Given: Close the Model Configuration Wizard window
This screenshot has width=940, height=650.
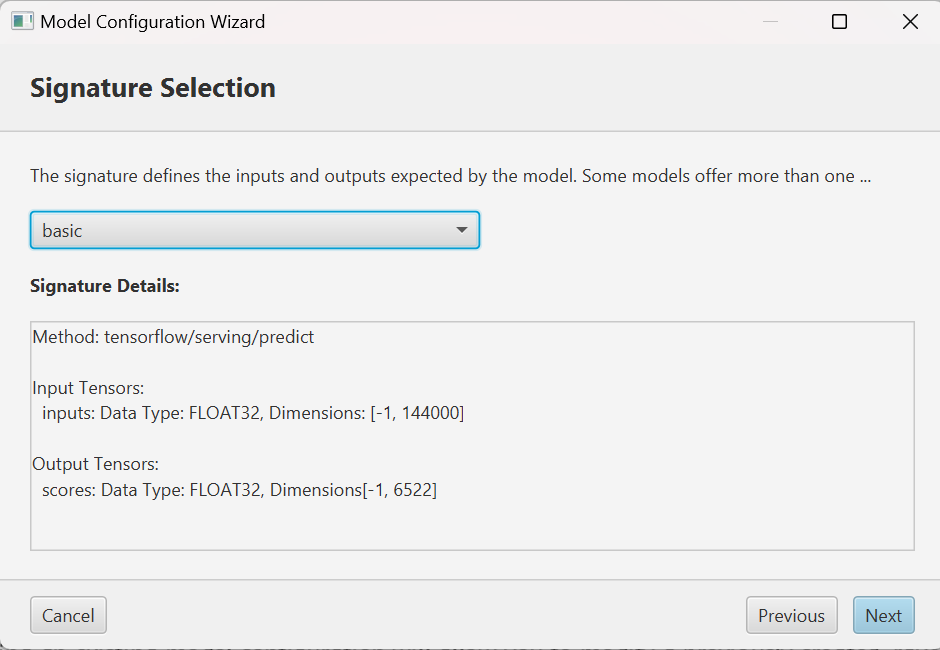Looking at the screenshot, I should 910,21.
